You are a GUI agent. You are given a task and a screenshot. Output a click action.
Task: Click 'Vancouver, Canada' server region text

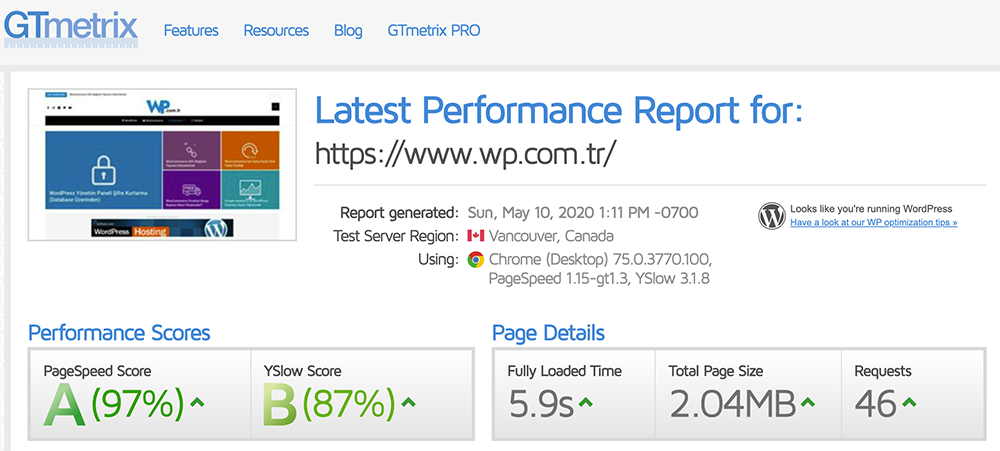coord(551,236)
